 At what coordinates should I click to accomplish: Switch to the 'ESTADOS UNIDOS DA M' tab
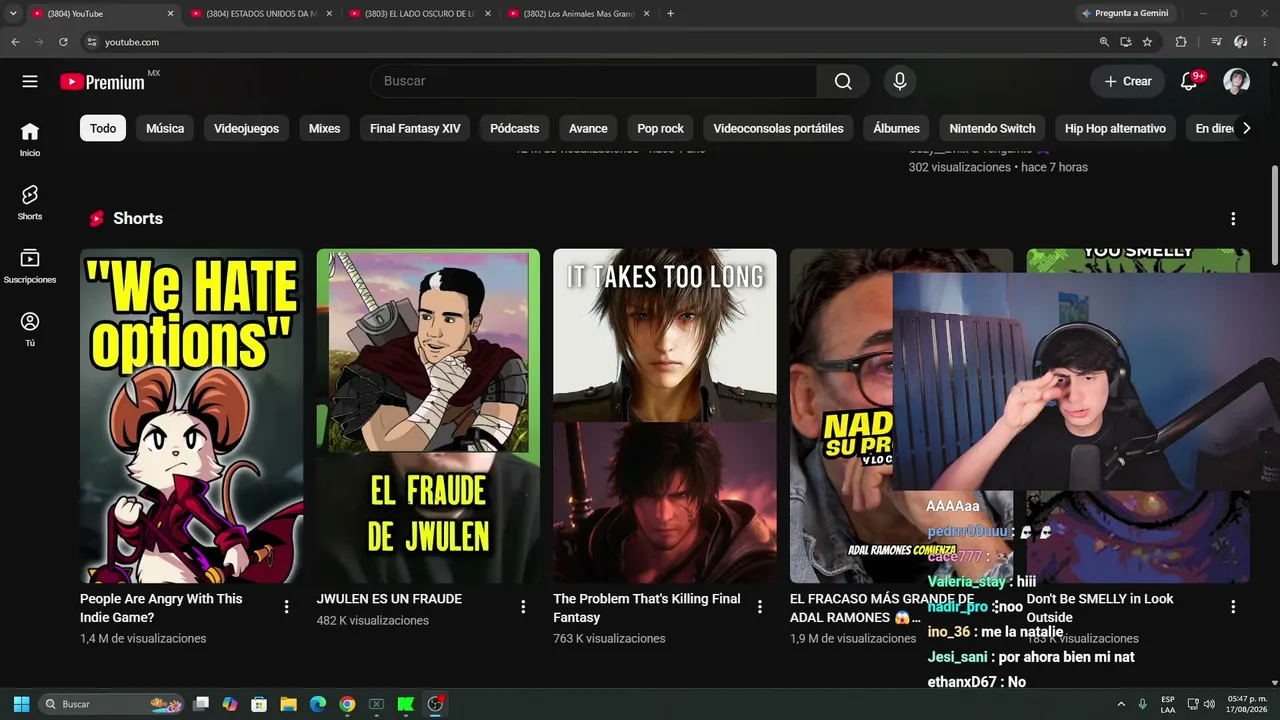click(x=262, y=14)
